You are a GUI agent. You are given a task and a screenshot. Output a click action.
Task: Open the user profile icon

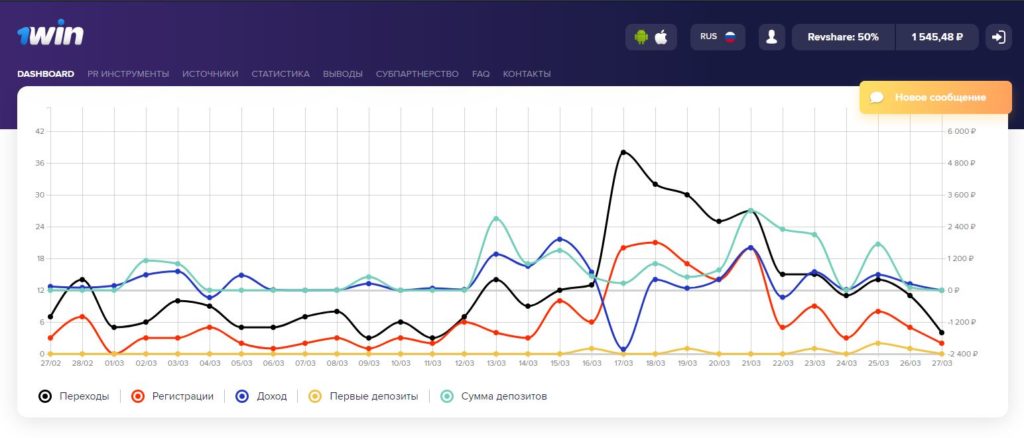pos(771,37)
